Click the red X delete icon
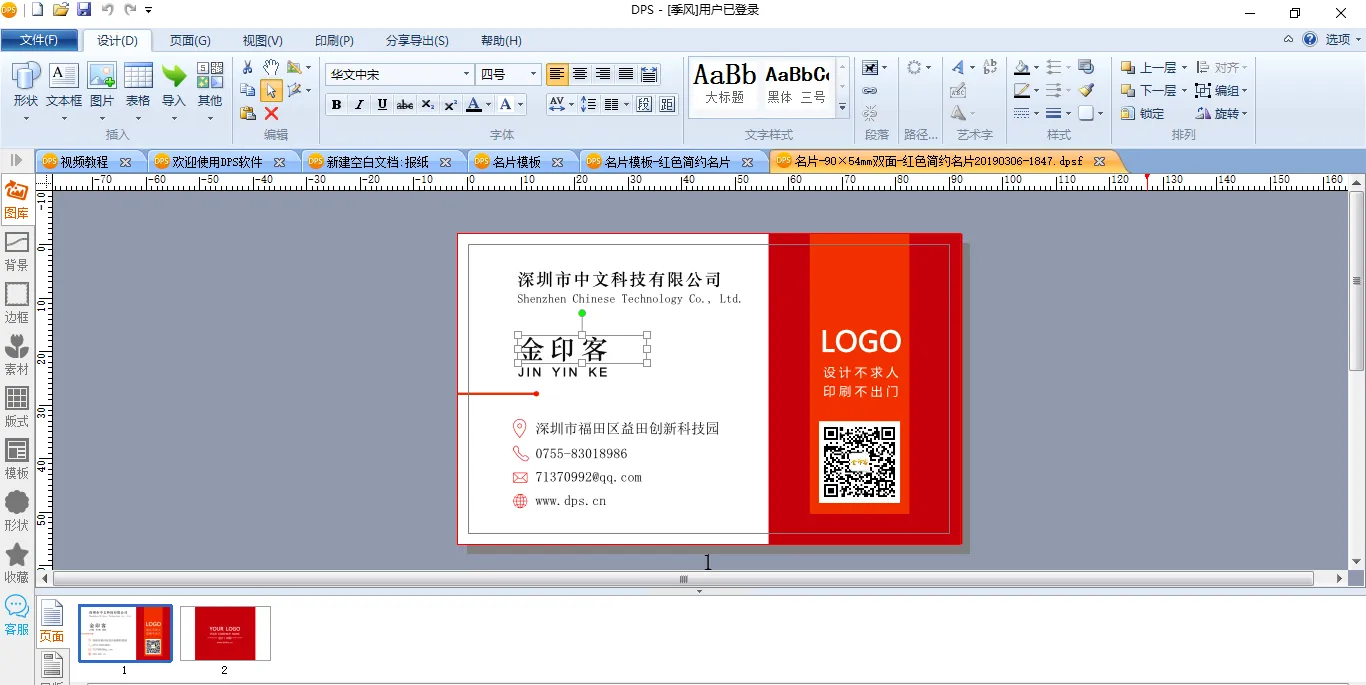The width and height of the screenshot is (1366, 685). [271, 113]
